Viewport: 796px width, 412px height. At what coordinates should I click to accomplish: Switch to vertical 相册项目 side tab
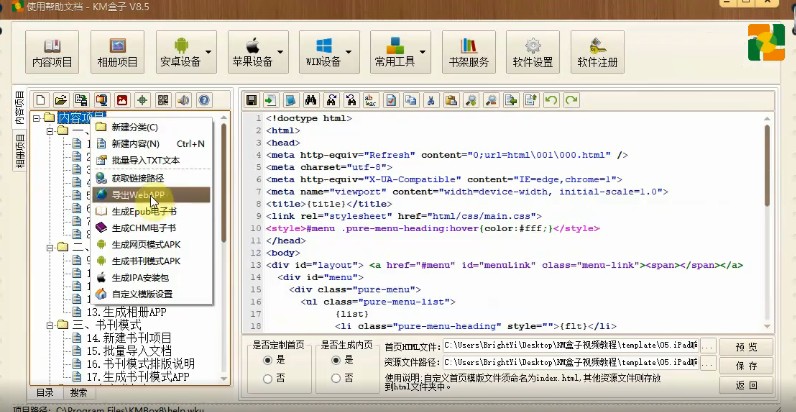pos(20,151)
